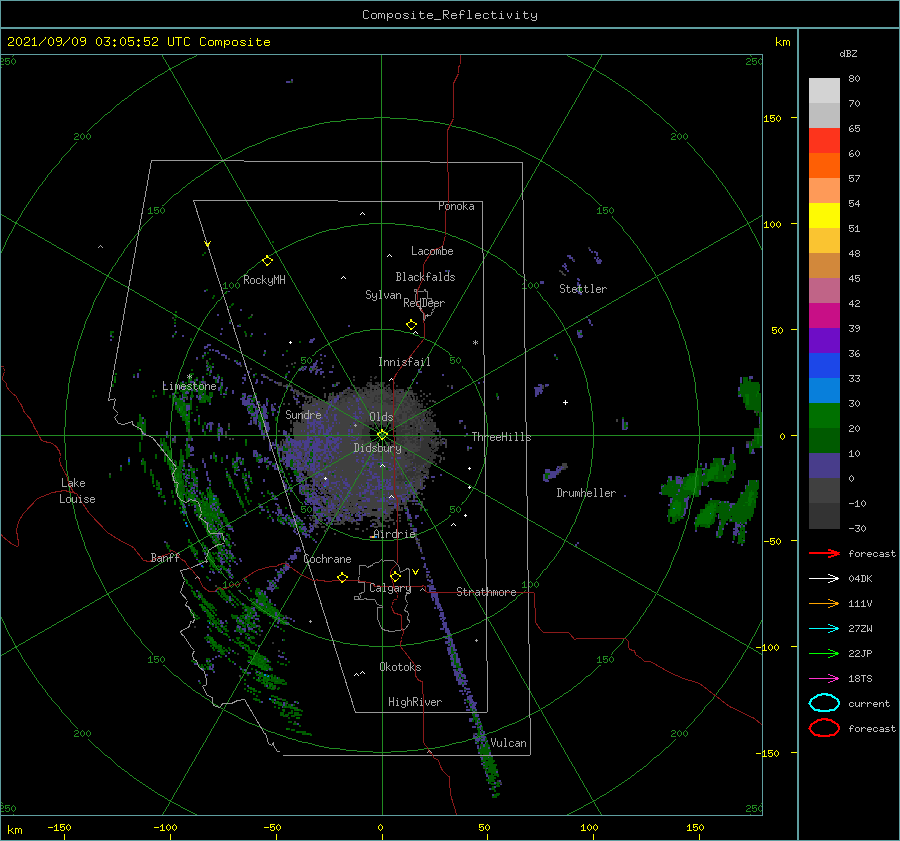Click the HighRiver label
Viewport: 900px width, 841px height.
415,702
